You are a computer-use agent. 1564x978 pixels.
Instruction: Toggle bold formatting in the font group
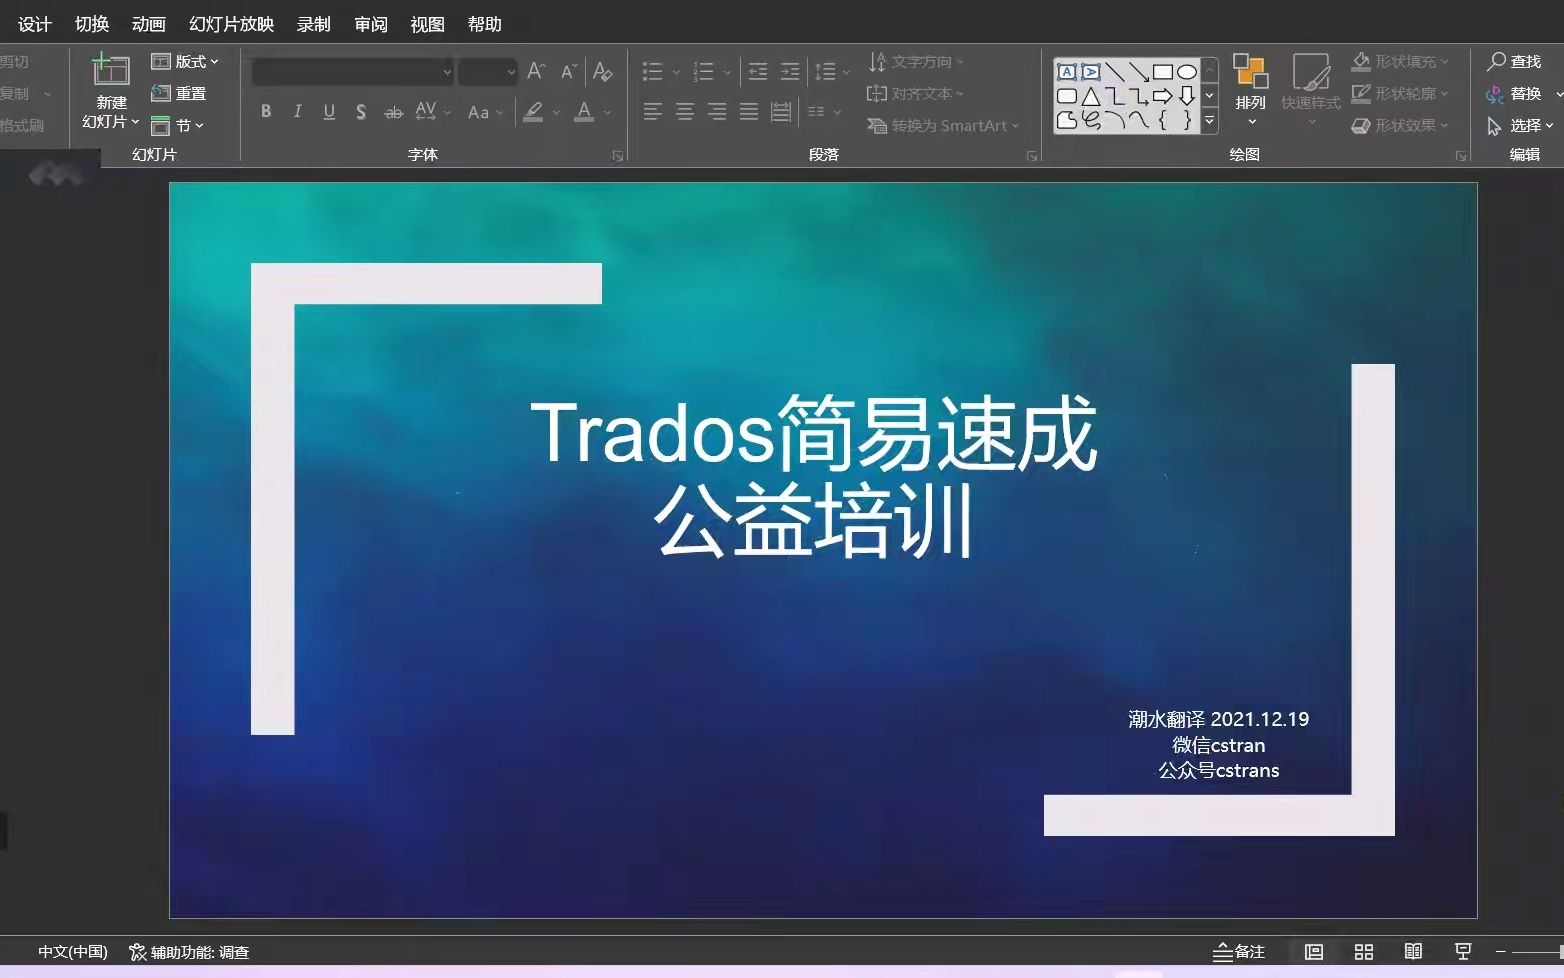[x=265, y=111]
